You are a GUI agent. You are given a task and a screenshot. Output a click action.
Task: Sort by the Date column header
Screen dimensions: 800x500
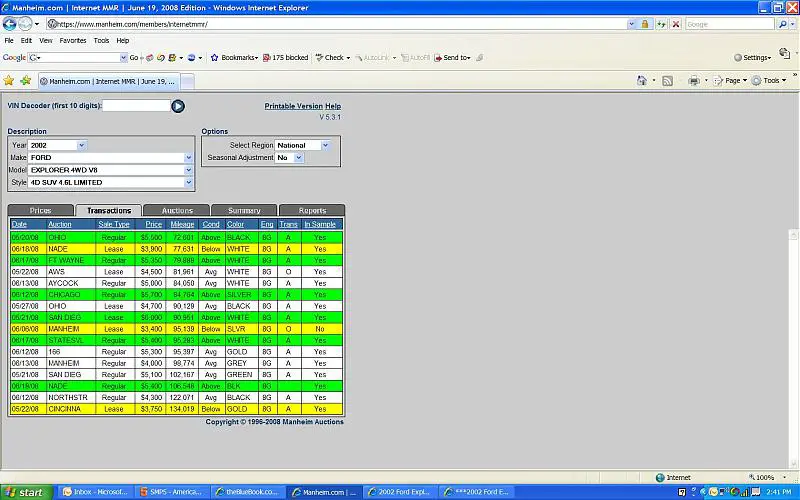[x=19, y=224]
